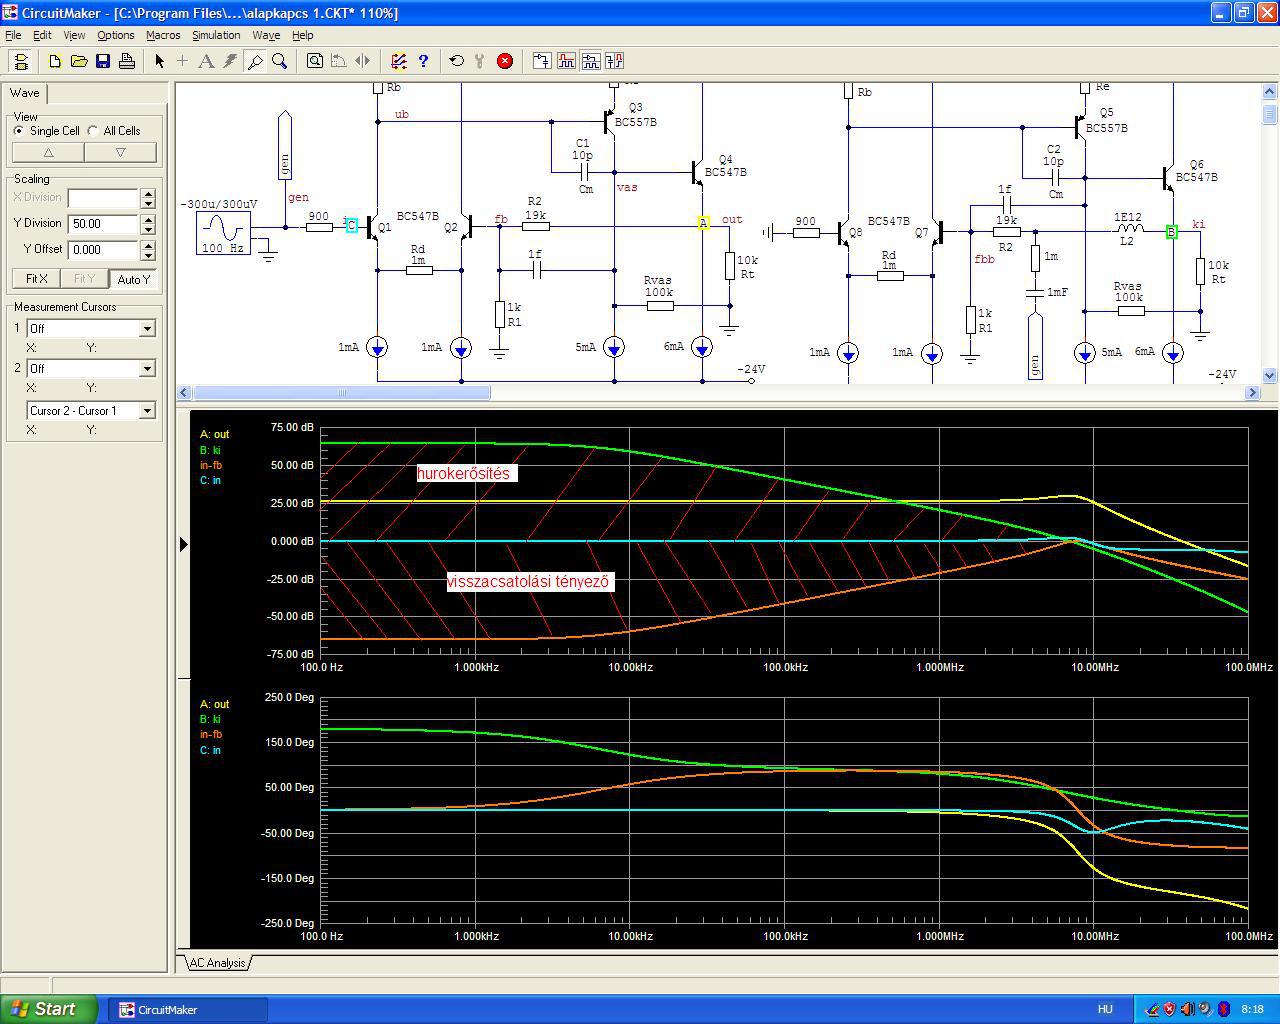Toggle the Auto Y button
This screenshot has height=1024, width=1280.
[x=133, y=279]
